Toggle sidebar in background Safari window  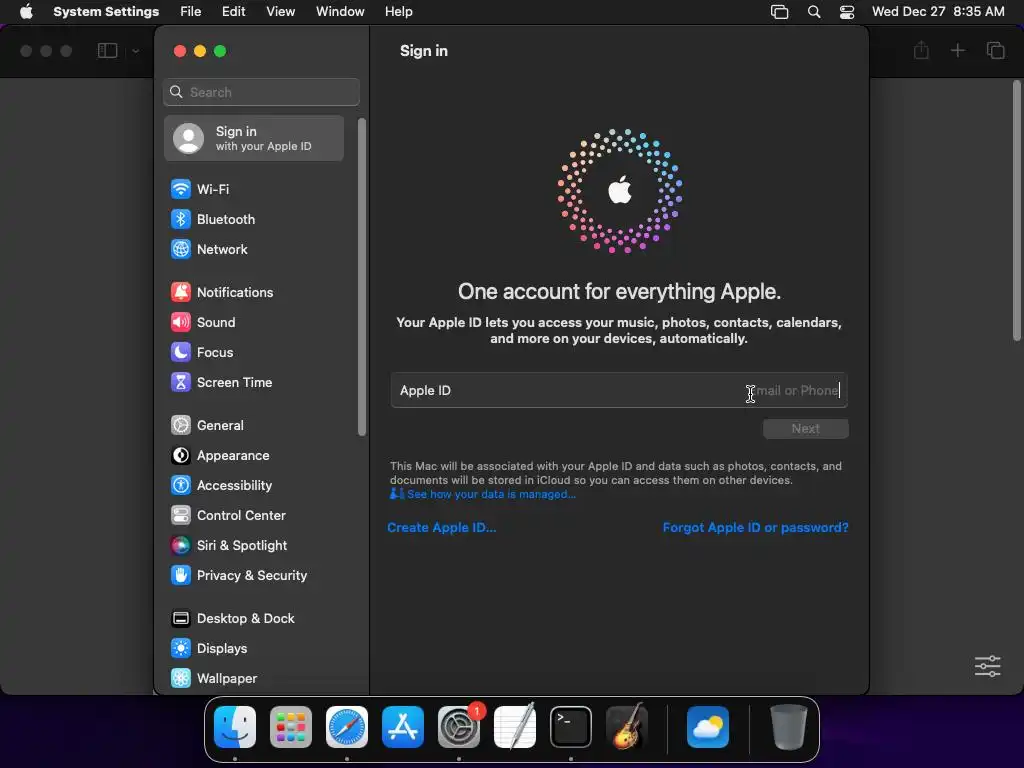click(x=107, y=51)
